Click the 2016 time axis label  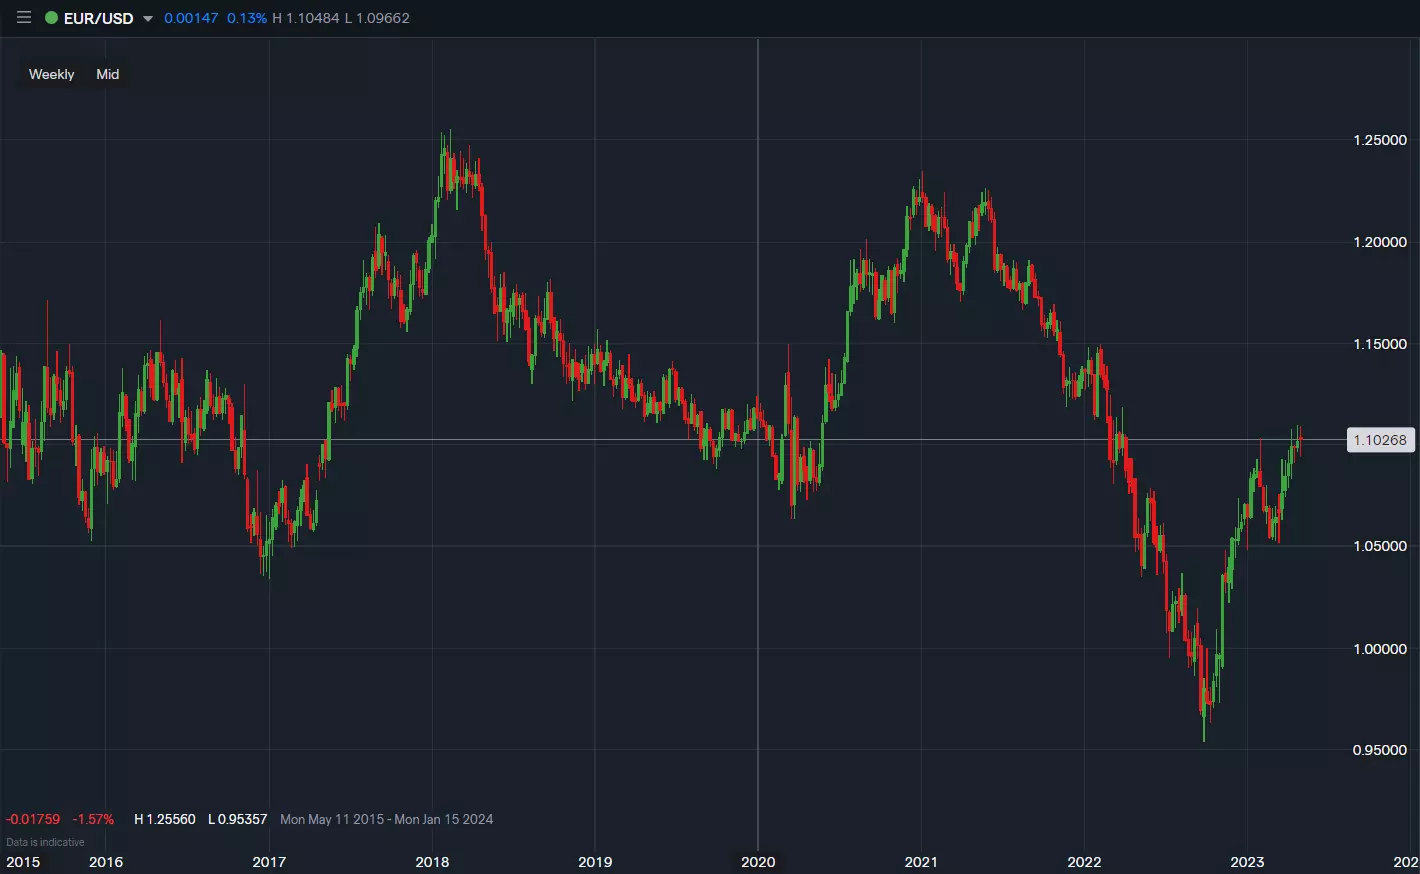(106, 862)
